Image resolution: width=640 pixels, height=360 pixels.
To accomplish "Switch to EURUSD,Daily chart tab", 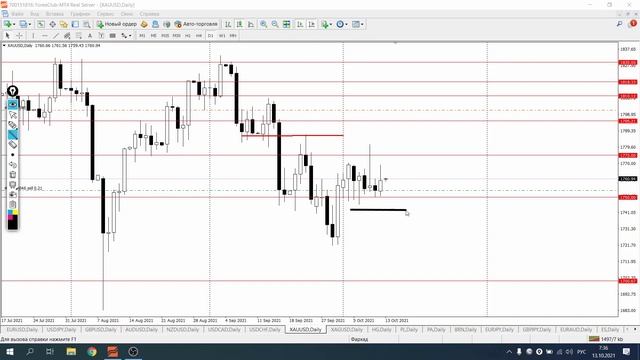I will [22, 329].
